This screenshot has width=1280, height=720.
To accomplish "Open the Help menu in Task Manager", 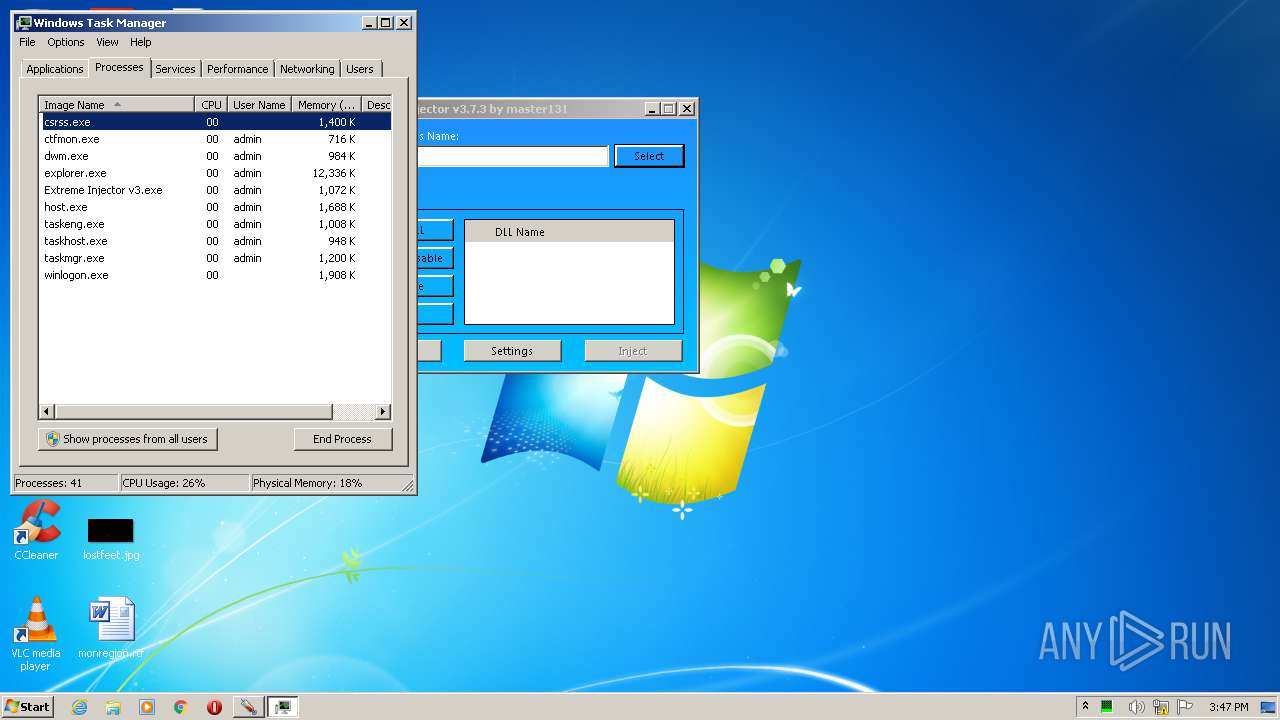I will point(140,42).
